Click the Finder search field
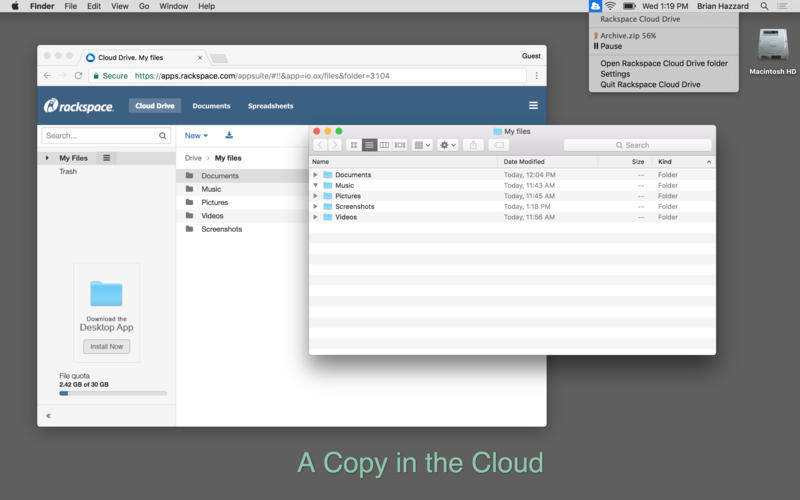Viewport: 800px width, 500px height. pyautogui.click(x=637, y=145)
